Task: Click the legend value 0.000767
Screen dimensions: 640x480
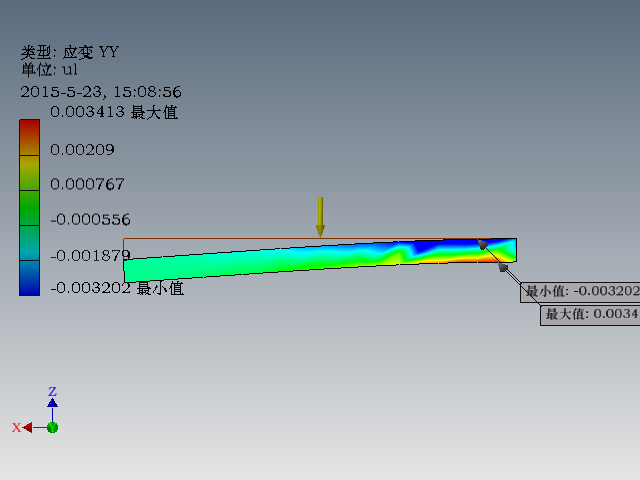Action: pos(87,184)
